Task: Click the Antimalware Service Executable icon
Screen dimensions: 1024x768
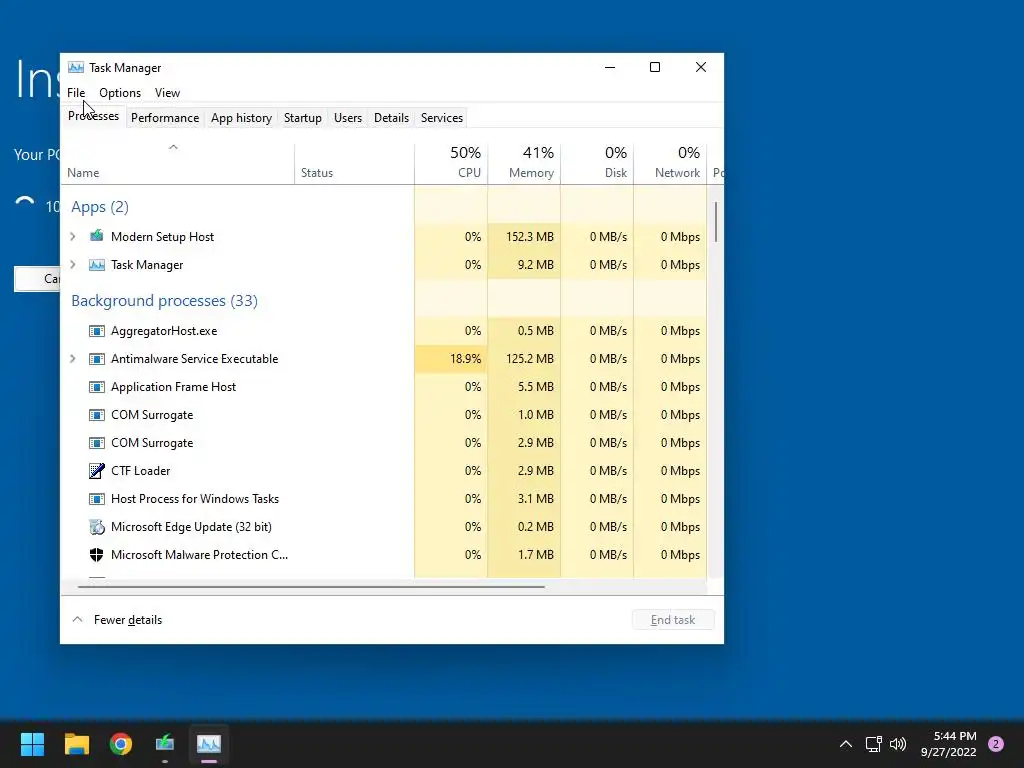Action: tap(97, 359)
